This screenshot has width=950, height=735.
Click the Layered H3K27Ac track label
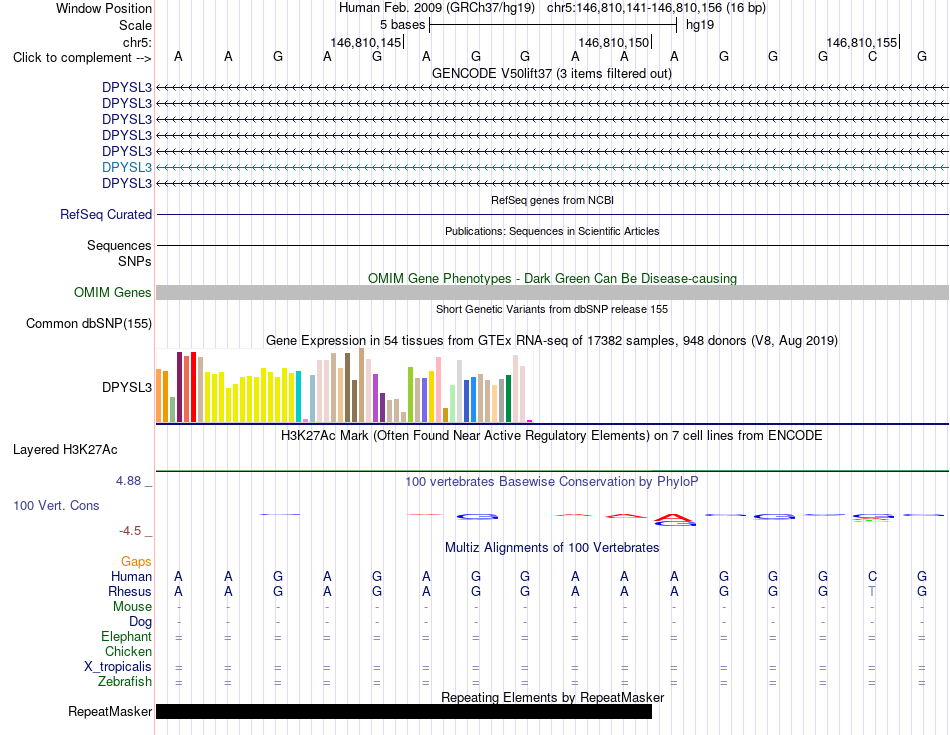(65, 450)
